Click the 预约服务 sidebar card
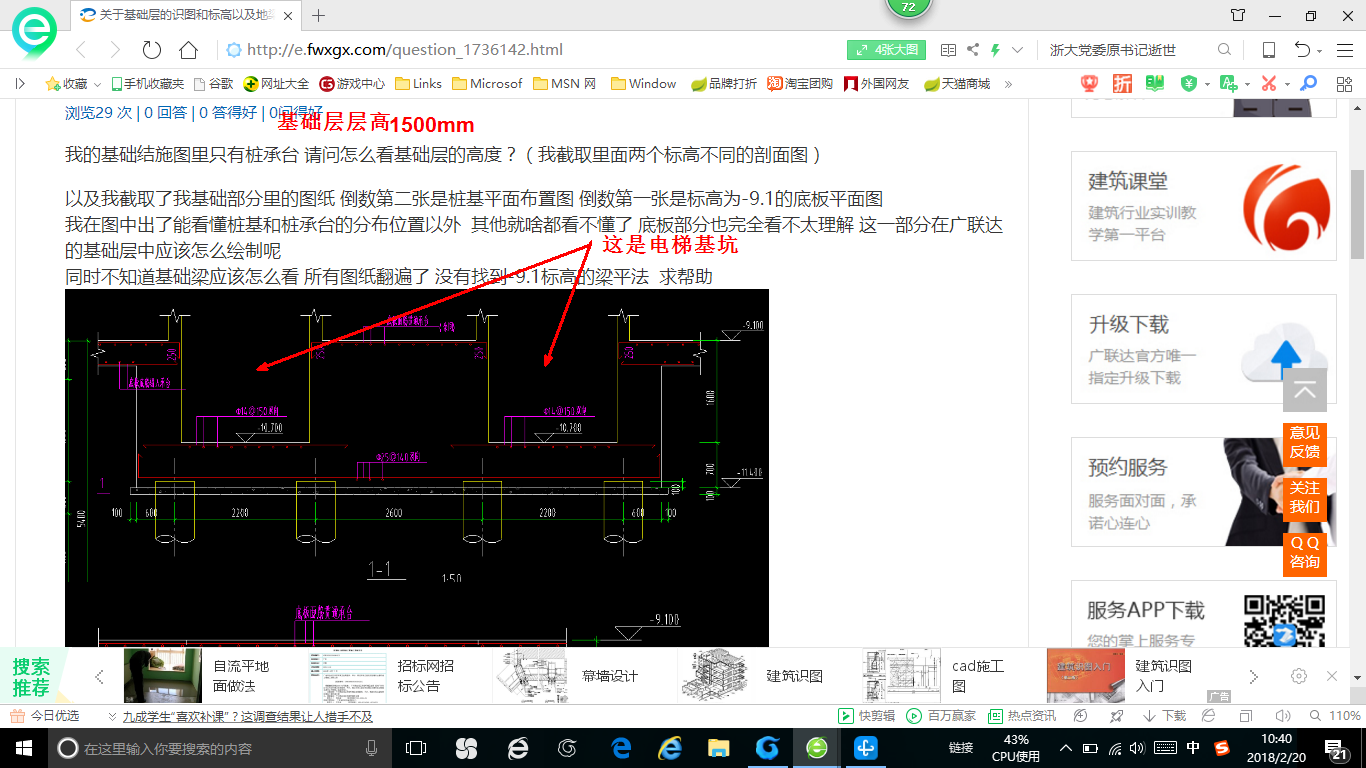Screen dimensions: 1366x768 tap(1203, 492)
